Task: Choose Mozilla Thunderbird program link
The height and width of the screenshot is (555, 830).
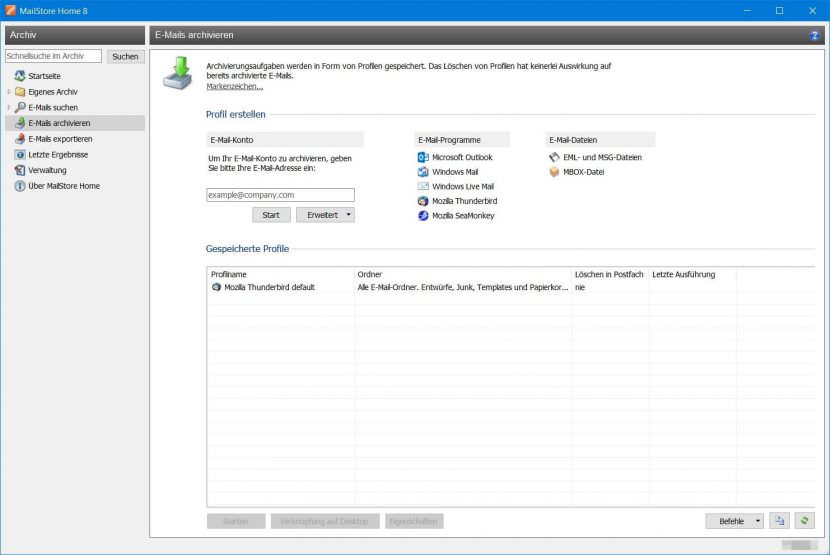Action: [464, 201]
